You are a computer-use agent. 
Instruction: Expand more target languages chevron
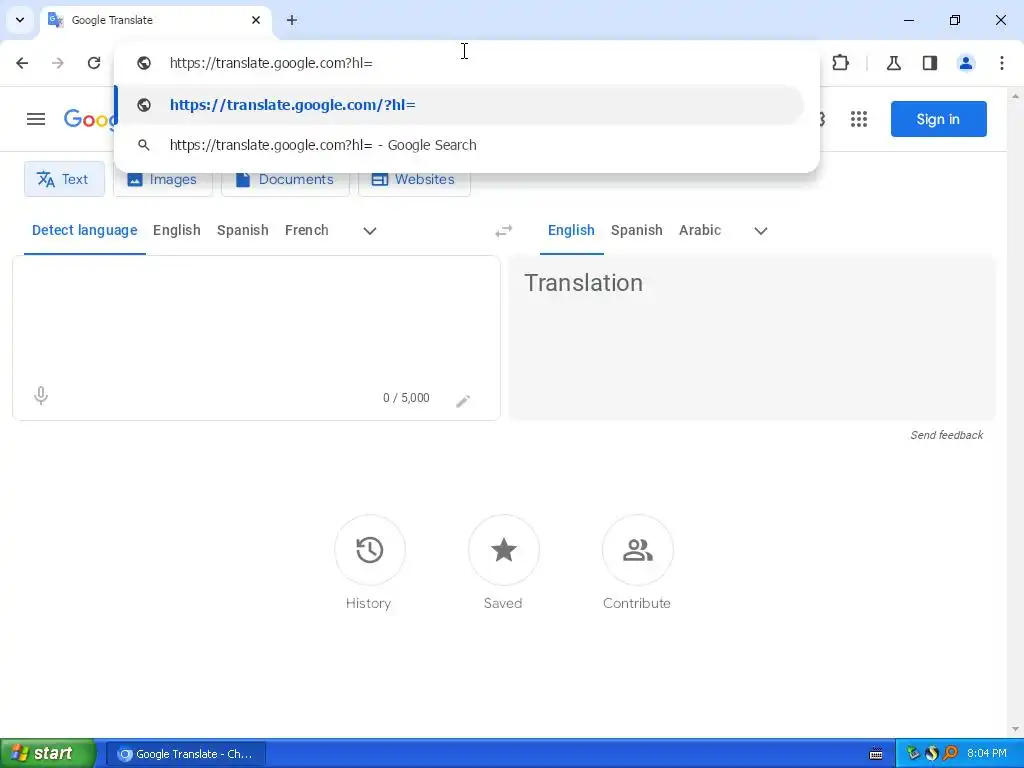761,231
